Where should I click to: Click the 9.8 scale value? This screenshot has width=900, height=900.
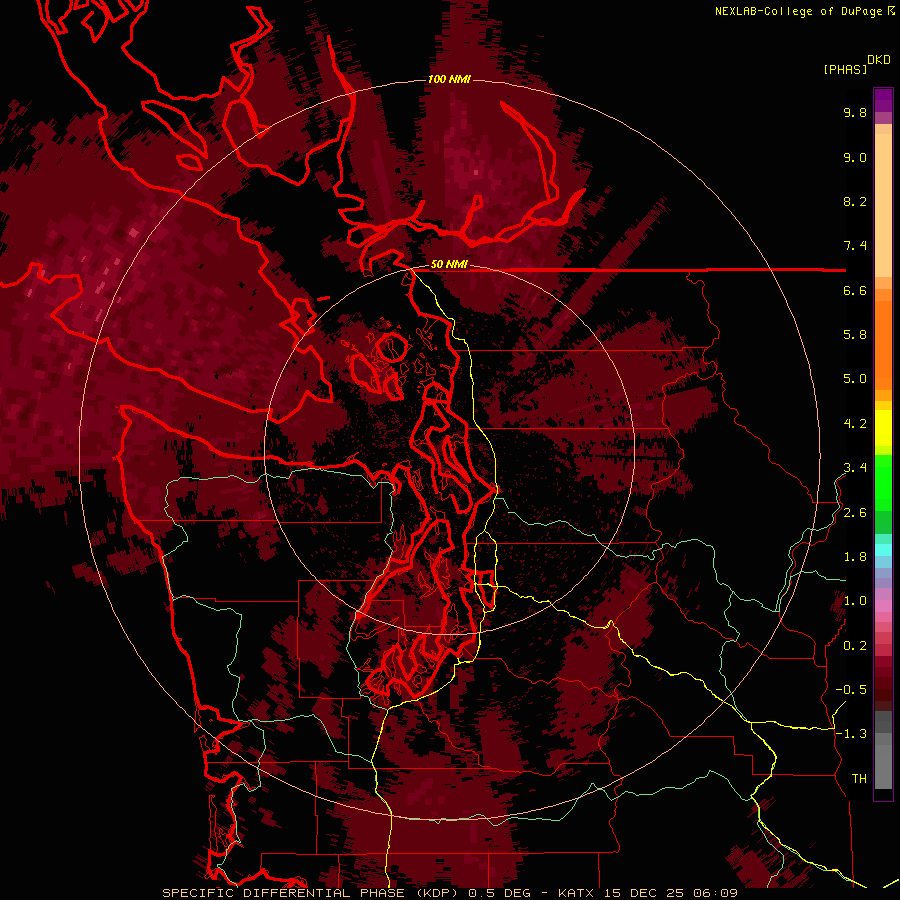(855, 112)
